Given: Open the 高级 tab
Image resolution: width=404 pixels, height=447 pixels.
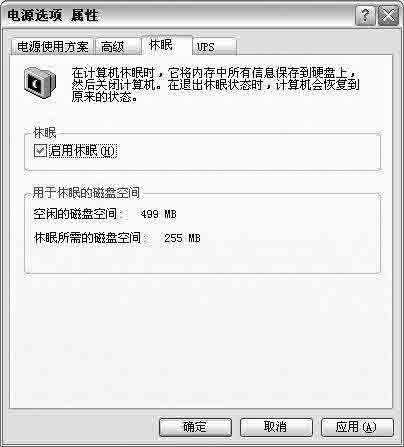Looking at the screenshot, I should click(117, 47).
